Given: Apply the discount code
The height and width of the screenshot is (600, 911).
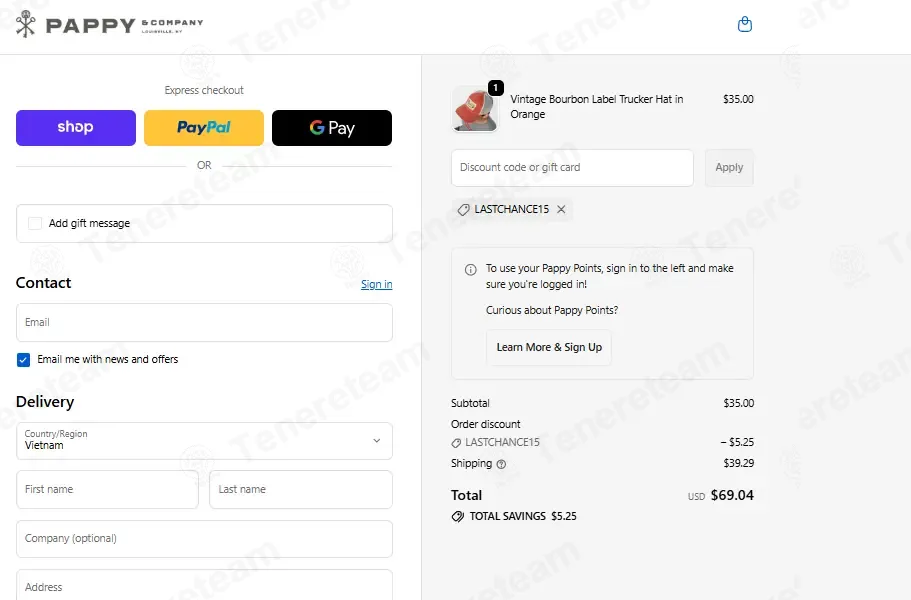Looking at the screenshot, I should coord(729,168).
